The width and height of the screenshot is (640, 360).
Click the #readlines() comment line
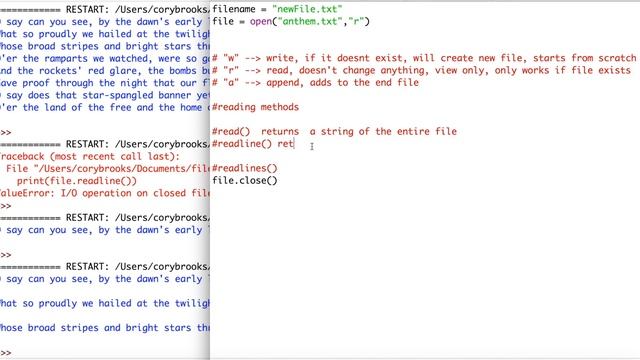click(244, 168)
